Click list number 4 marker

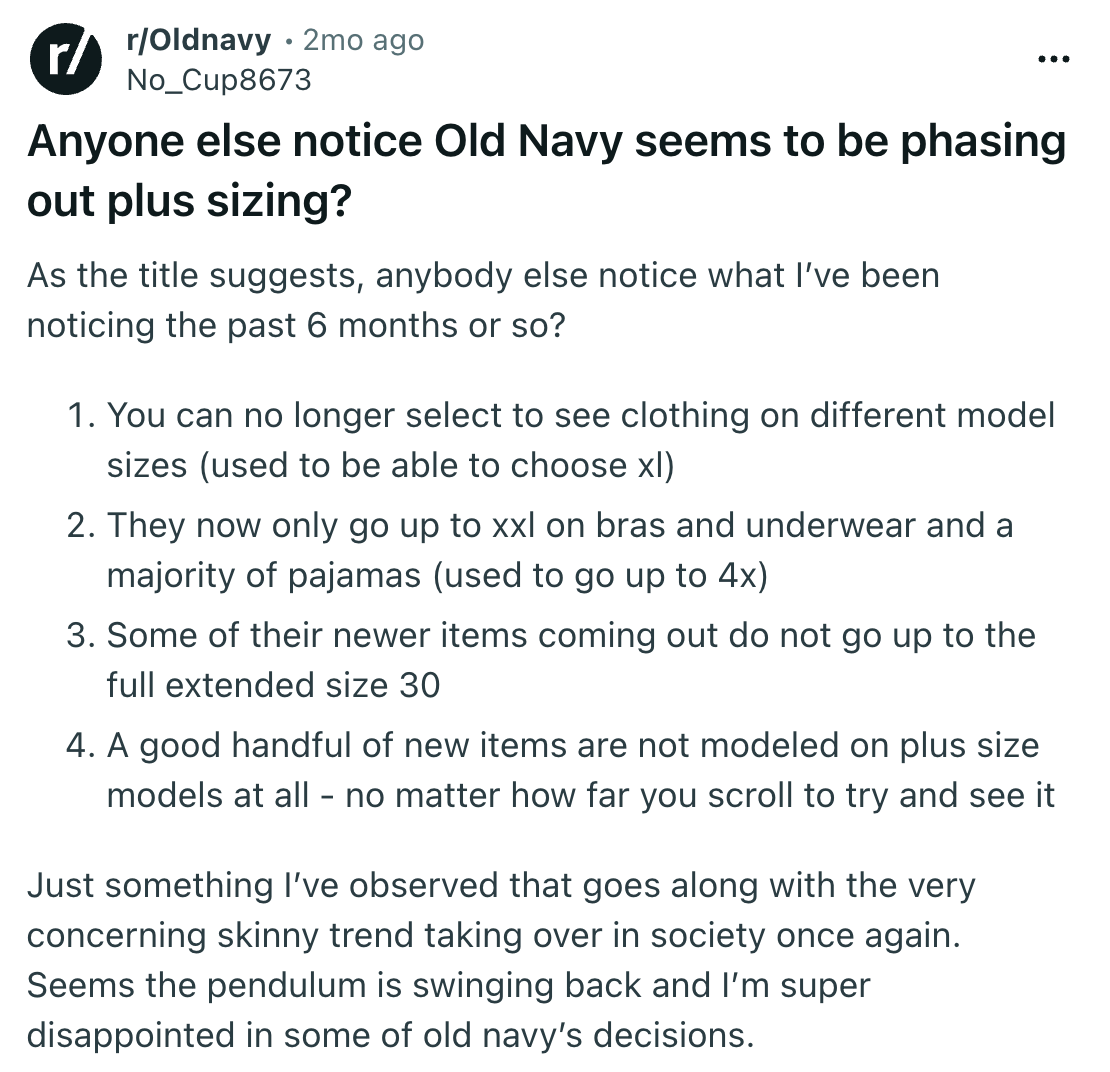pos(81,746)
